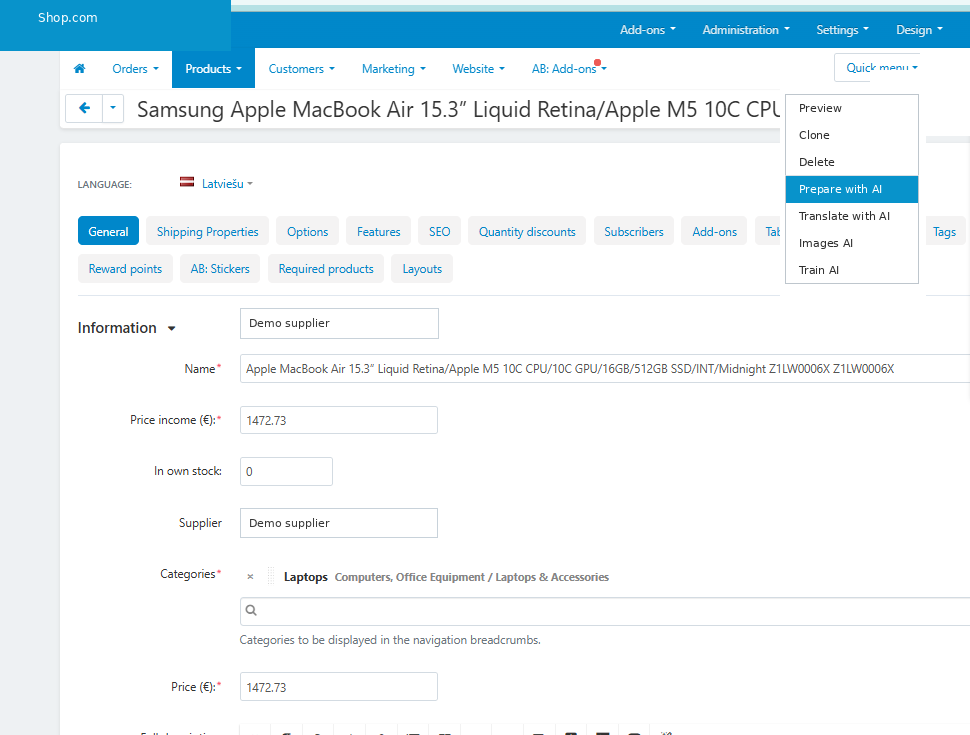970x735 pixels.
Task: Click the category path 'Computers, Office Equipment / Laptops & Accessories'
Action: pos(471,577)
